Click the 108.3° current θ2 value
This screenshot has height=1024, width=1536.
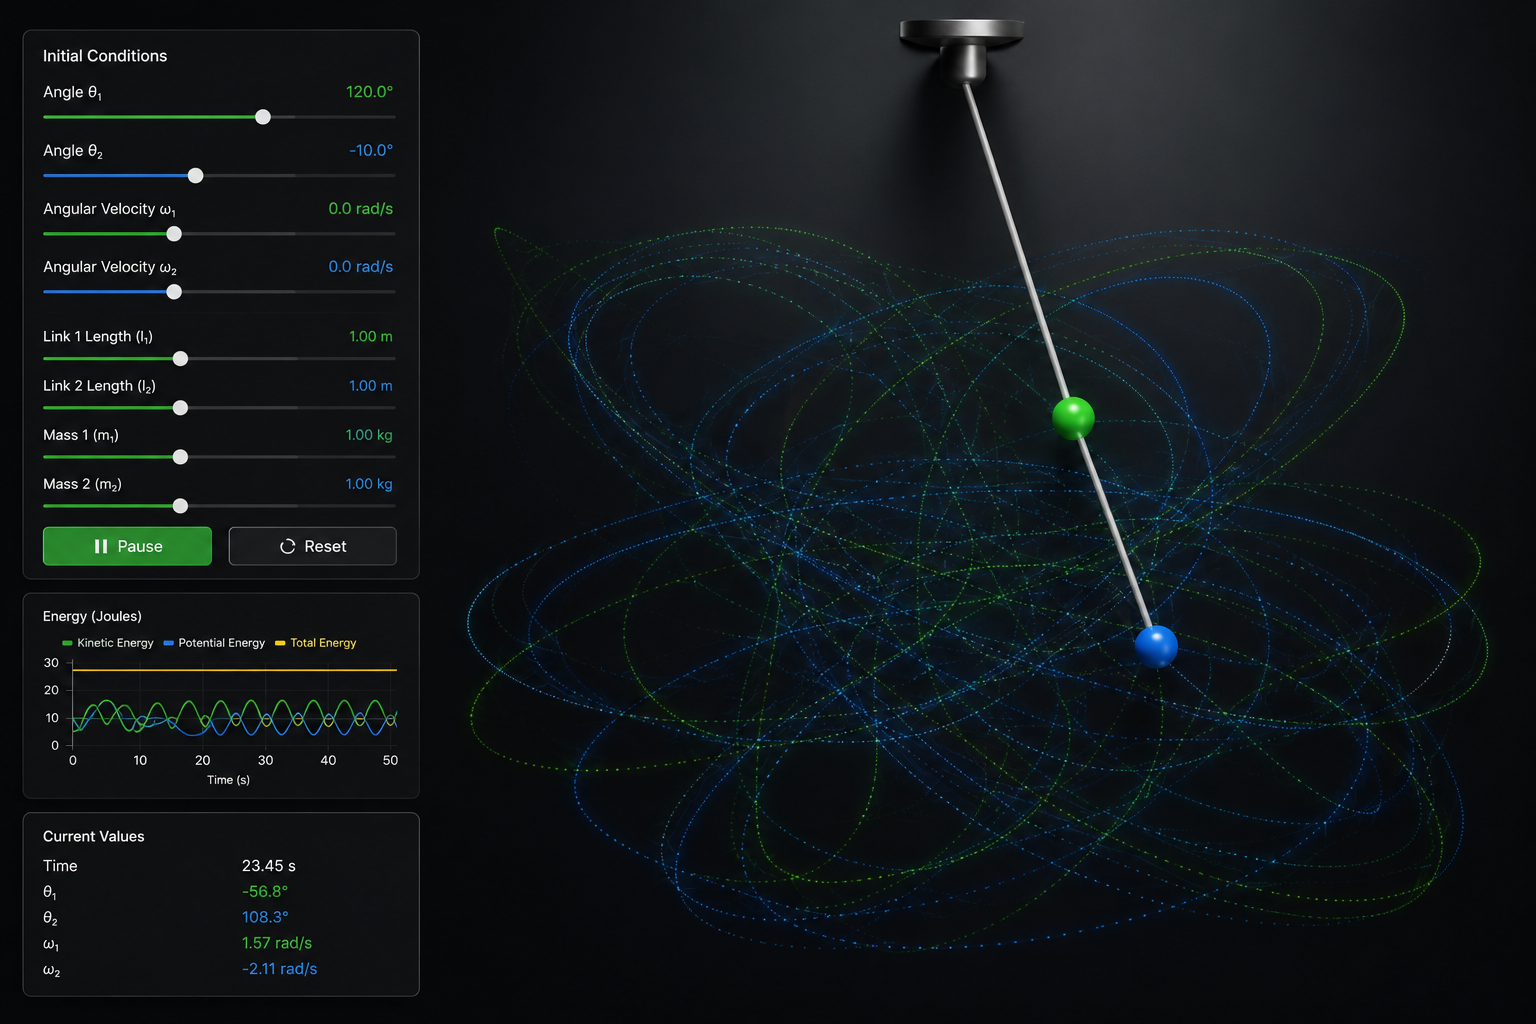coord(265,917)
